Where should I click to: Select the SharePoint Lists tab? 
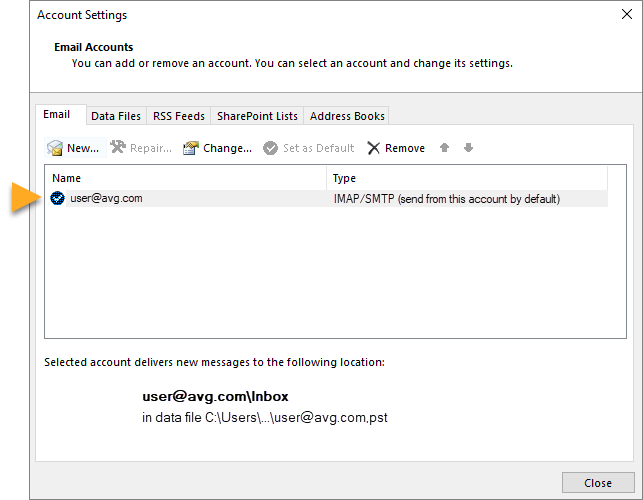pos(255,116)
